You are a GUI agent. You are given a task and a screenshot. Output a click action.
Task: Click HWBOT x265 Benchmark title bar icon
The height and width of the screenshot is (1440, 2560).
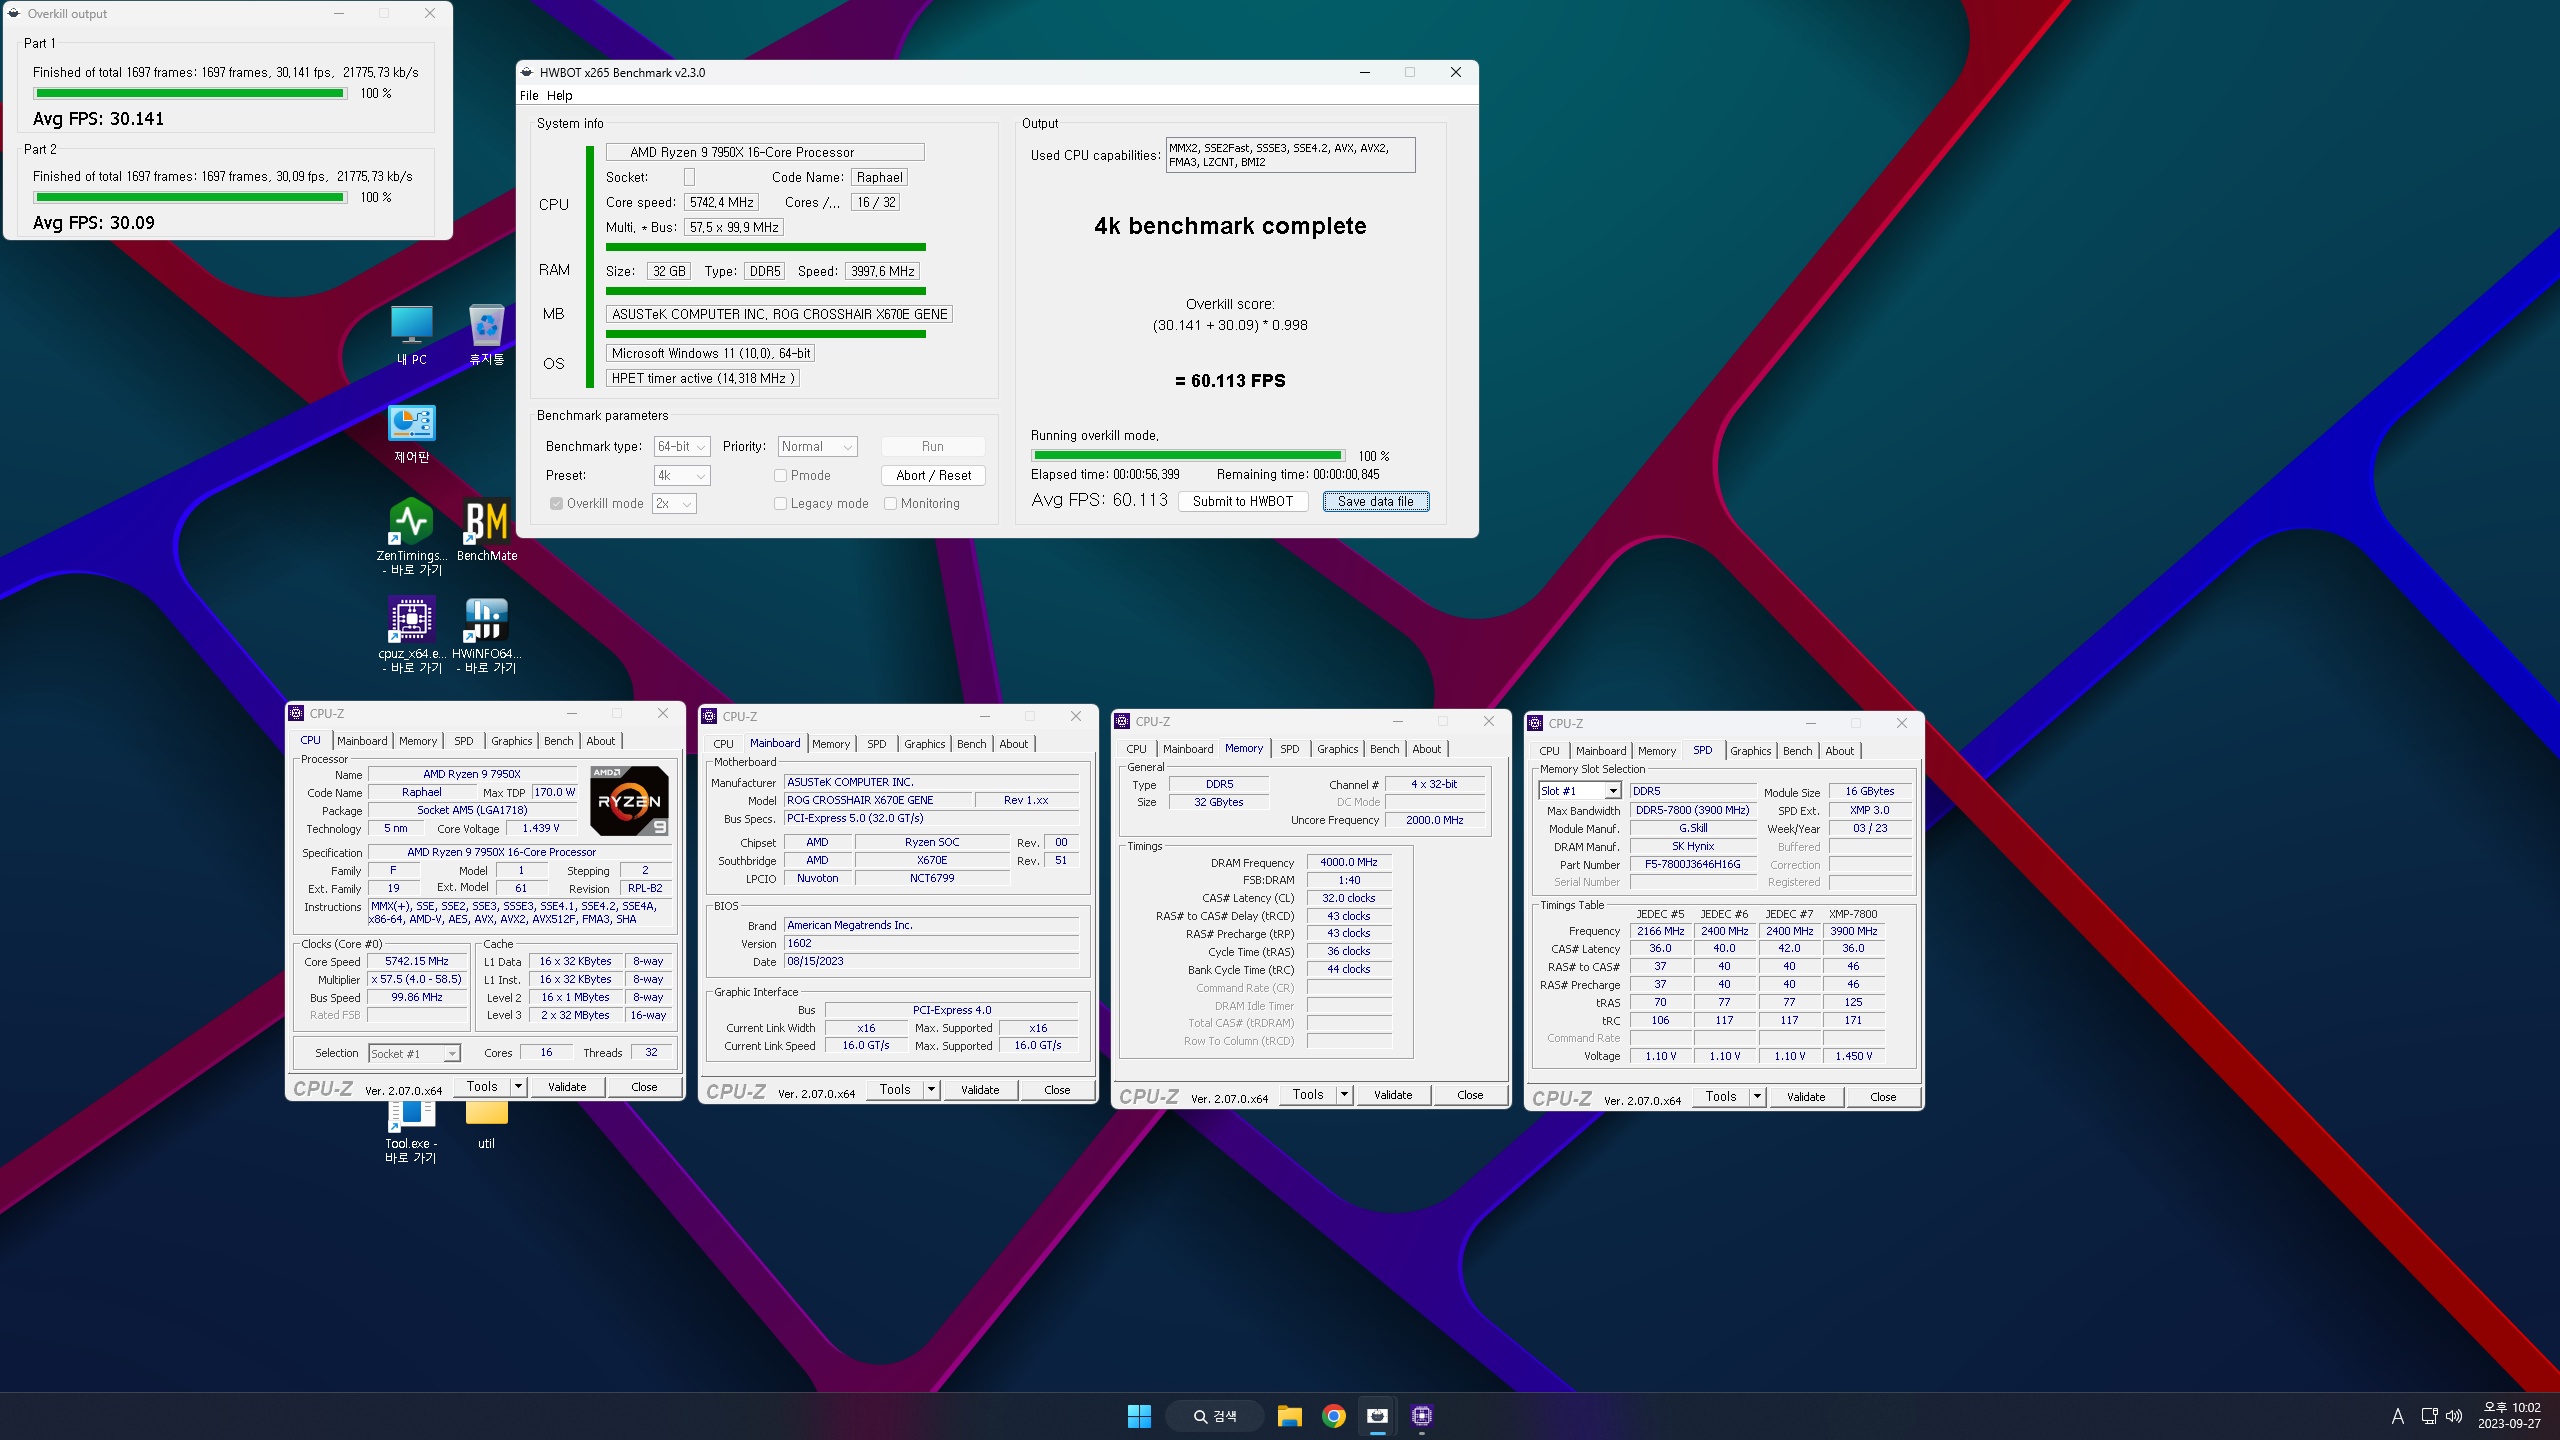click(527, 72)
